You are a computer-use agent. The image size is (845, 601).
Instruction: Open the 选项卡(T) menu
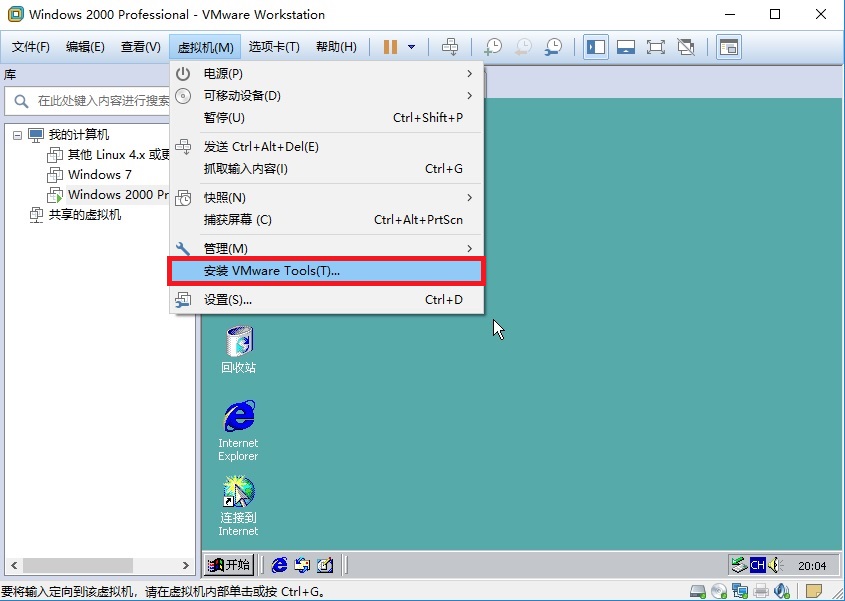click(x=274, y=47)
